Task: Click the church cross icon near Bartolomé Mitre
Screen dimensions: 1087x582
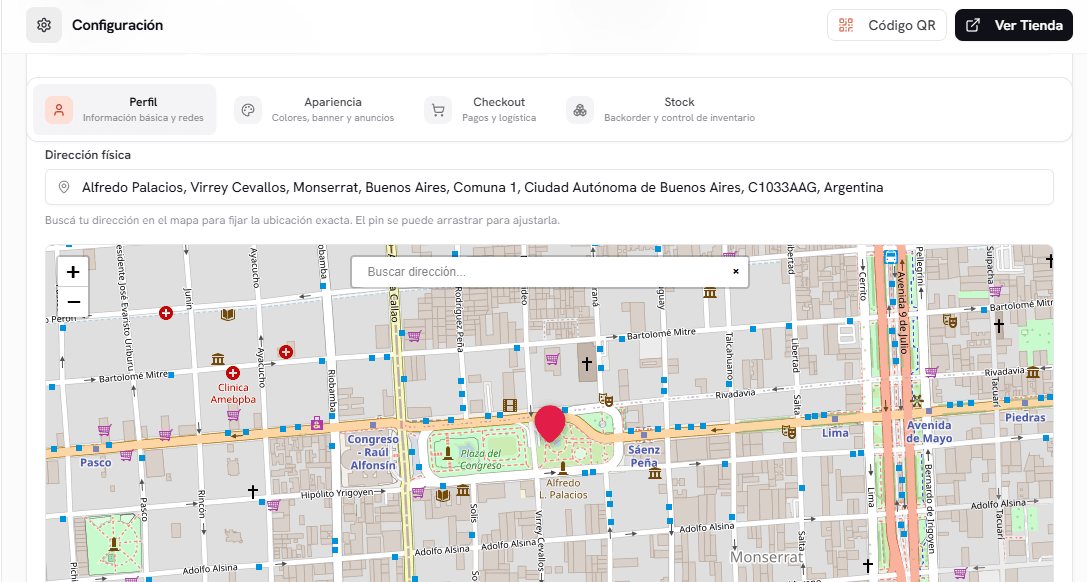Action: click(x=586, y=363)
